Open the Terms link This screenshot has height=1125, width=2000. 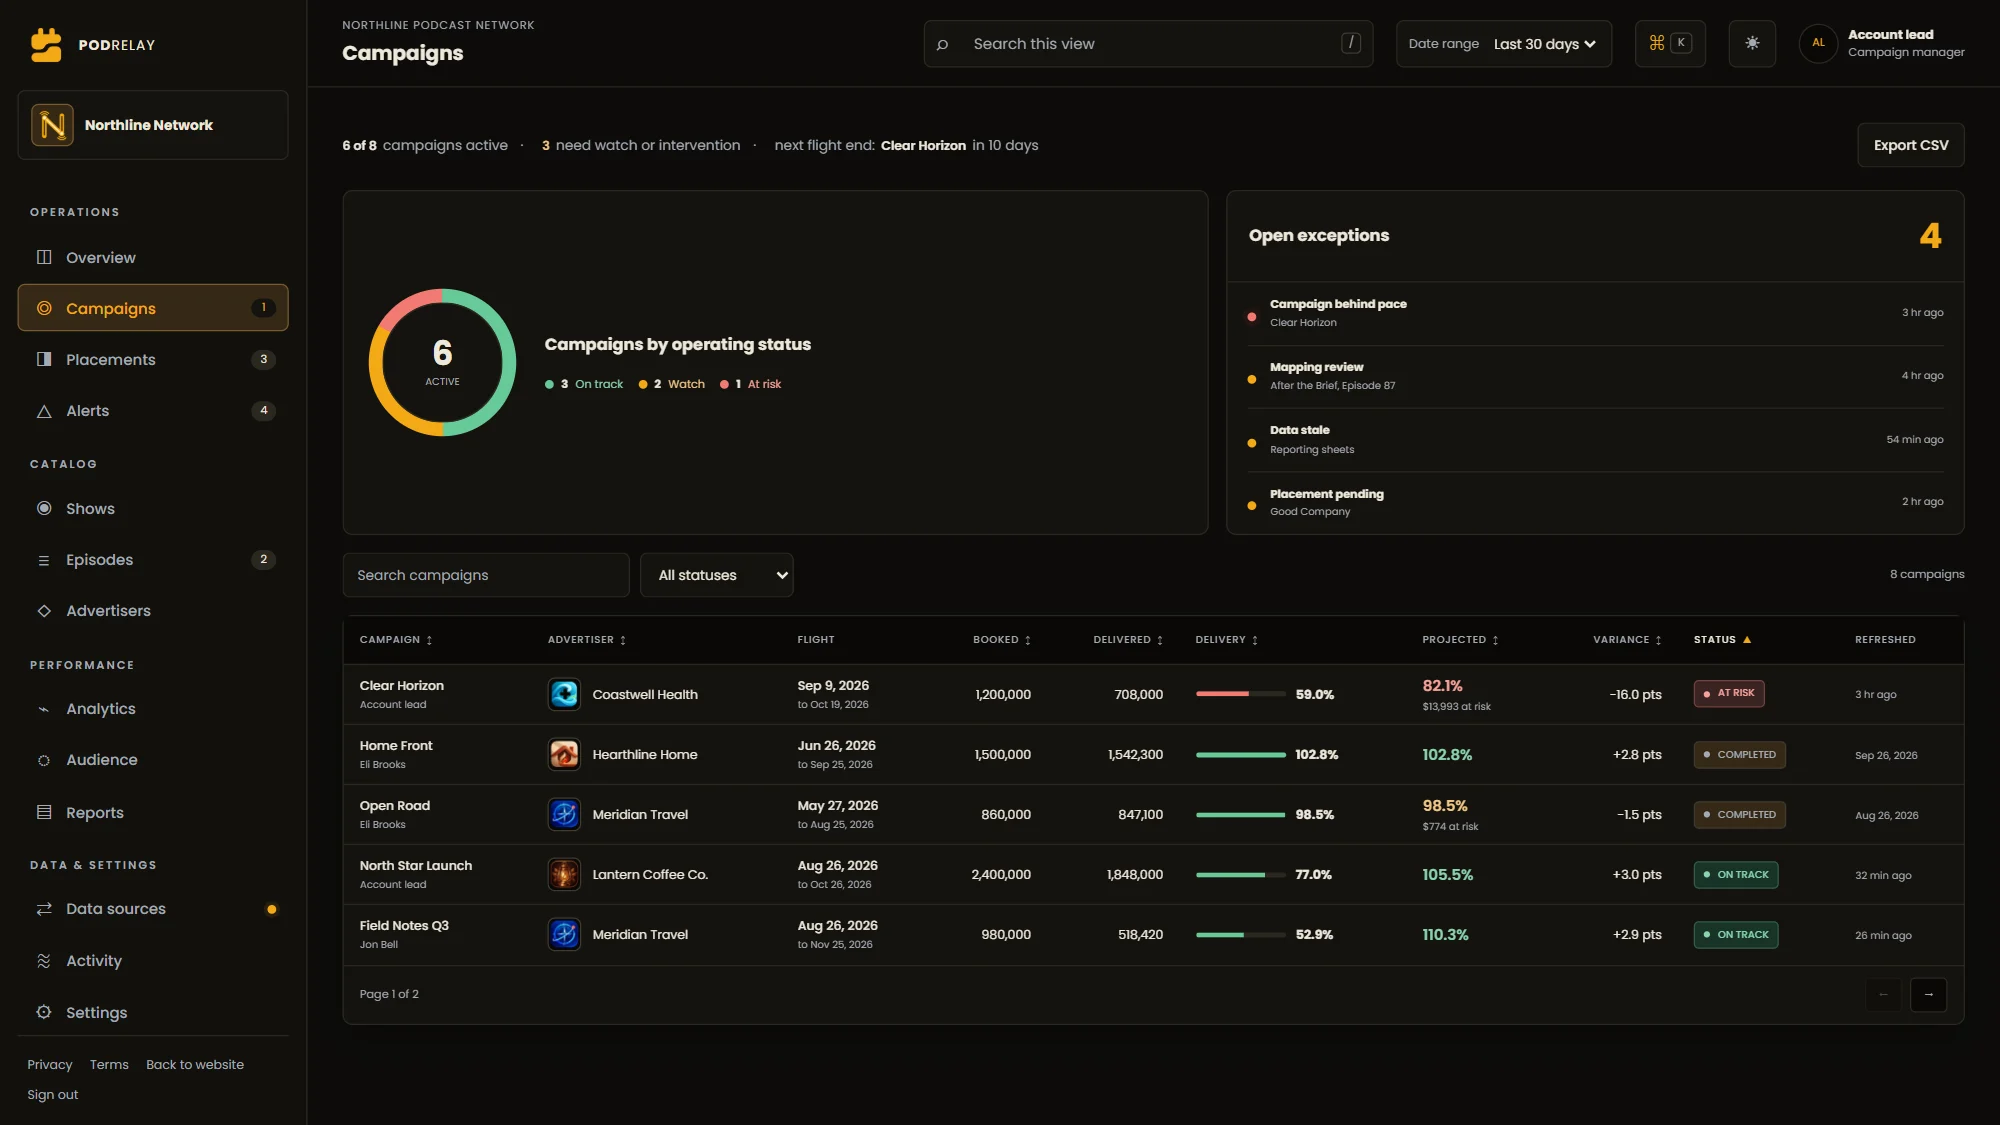tap(109, 1064)
